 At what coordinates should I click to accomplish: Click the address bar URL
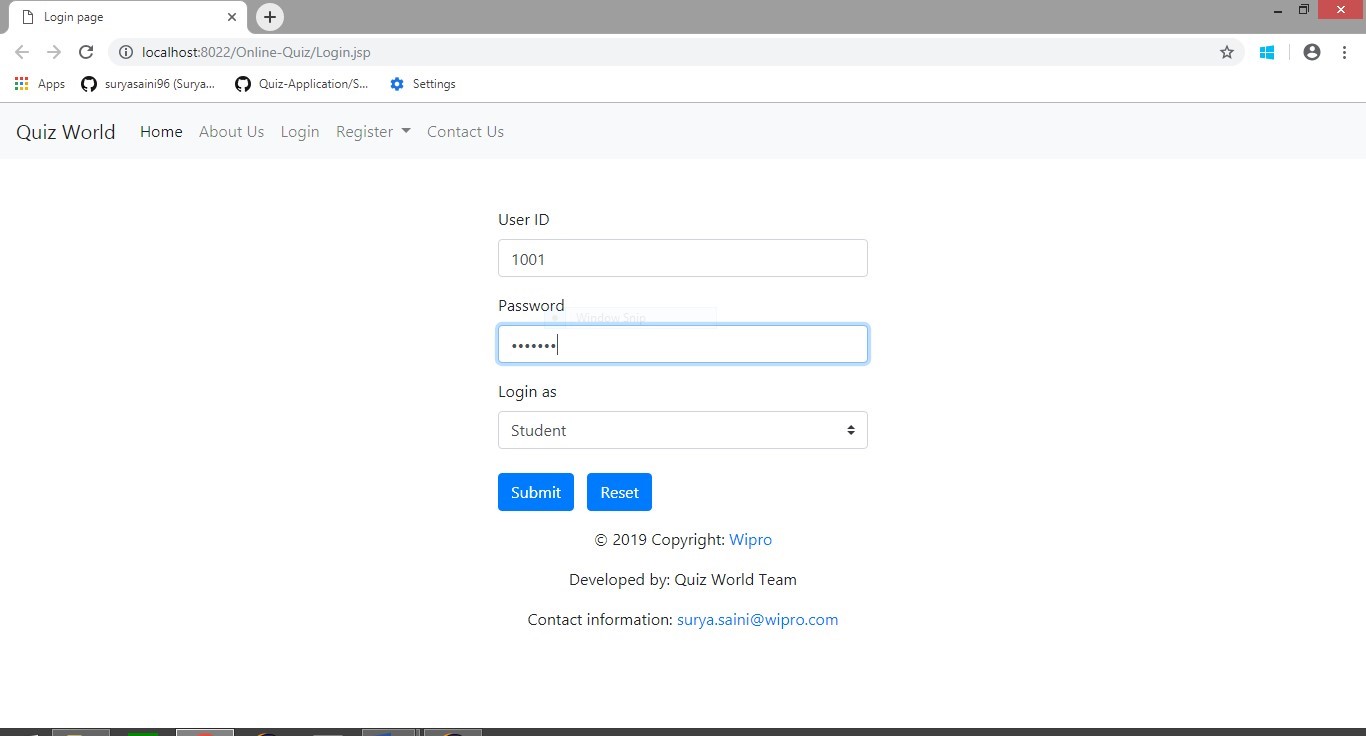pyautogui.click(x=256, y=52)
